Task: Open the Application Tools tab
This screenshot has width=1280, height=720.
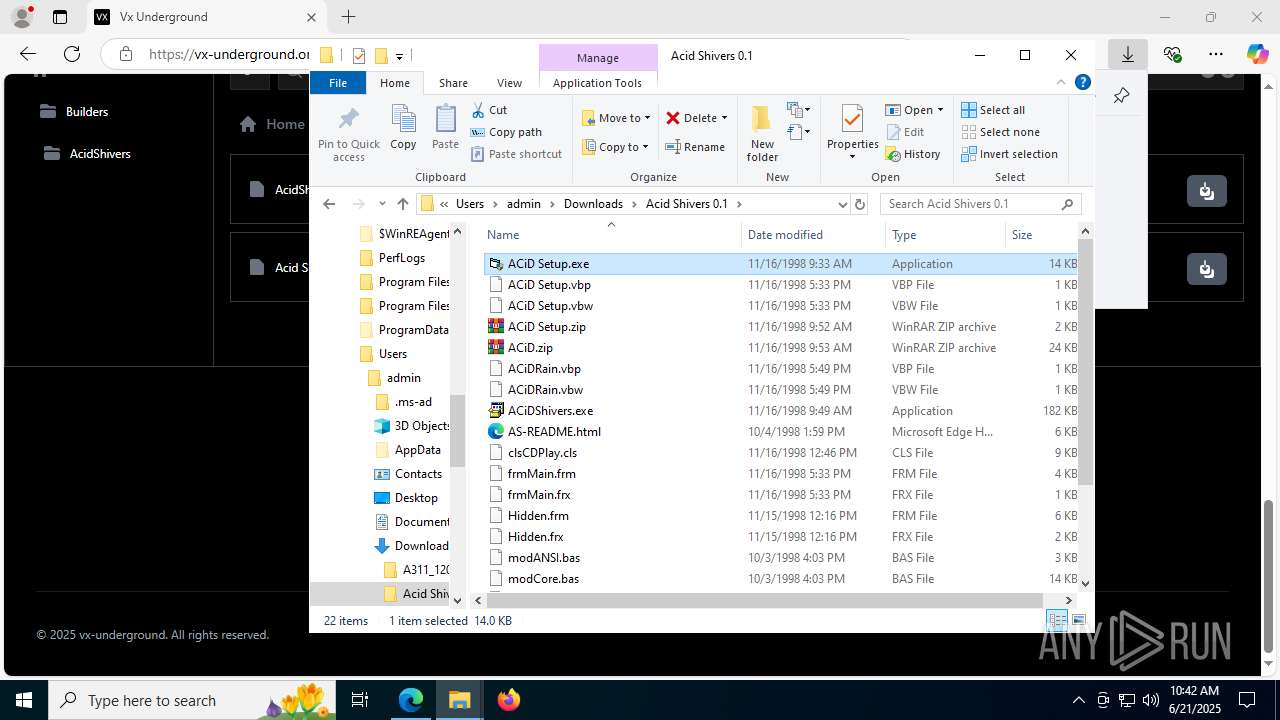Action: 597,83
